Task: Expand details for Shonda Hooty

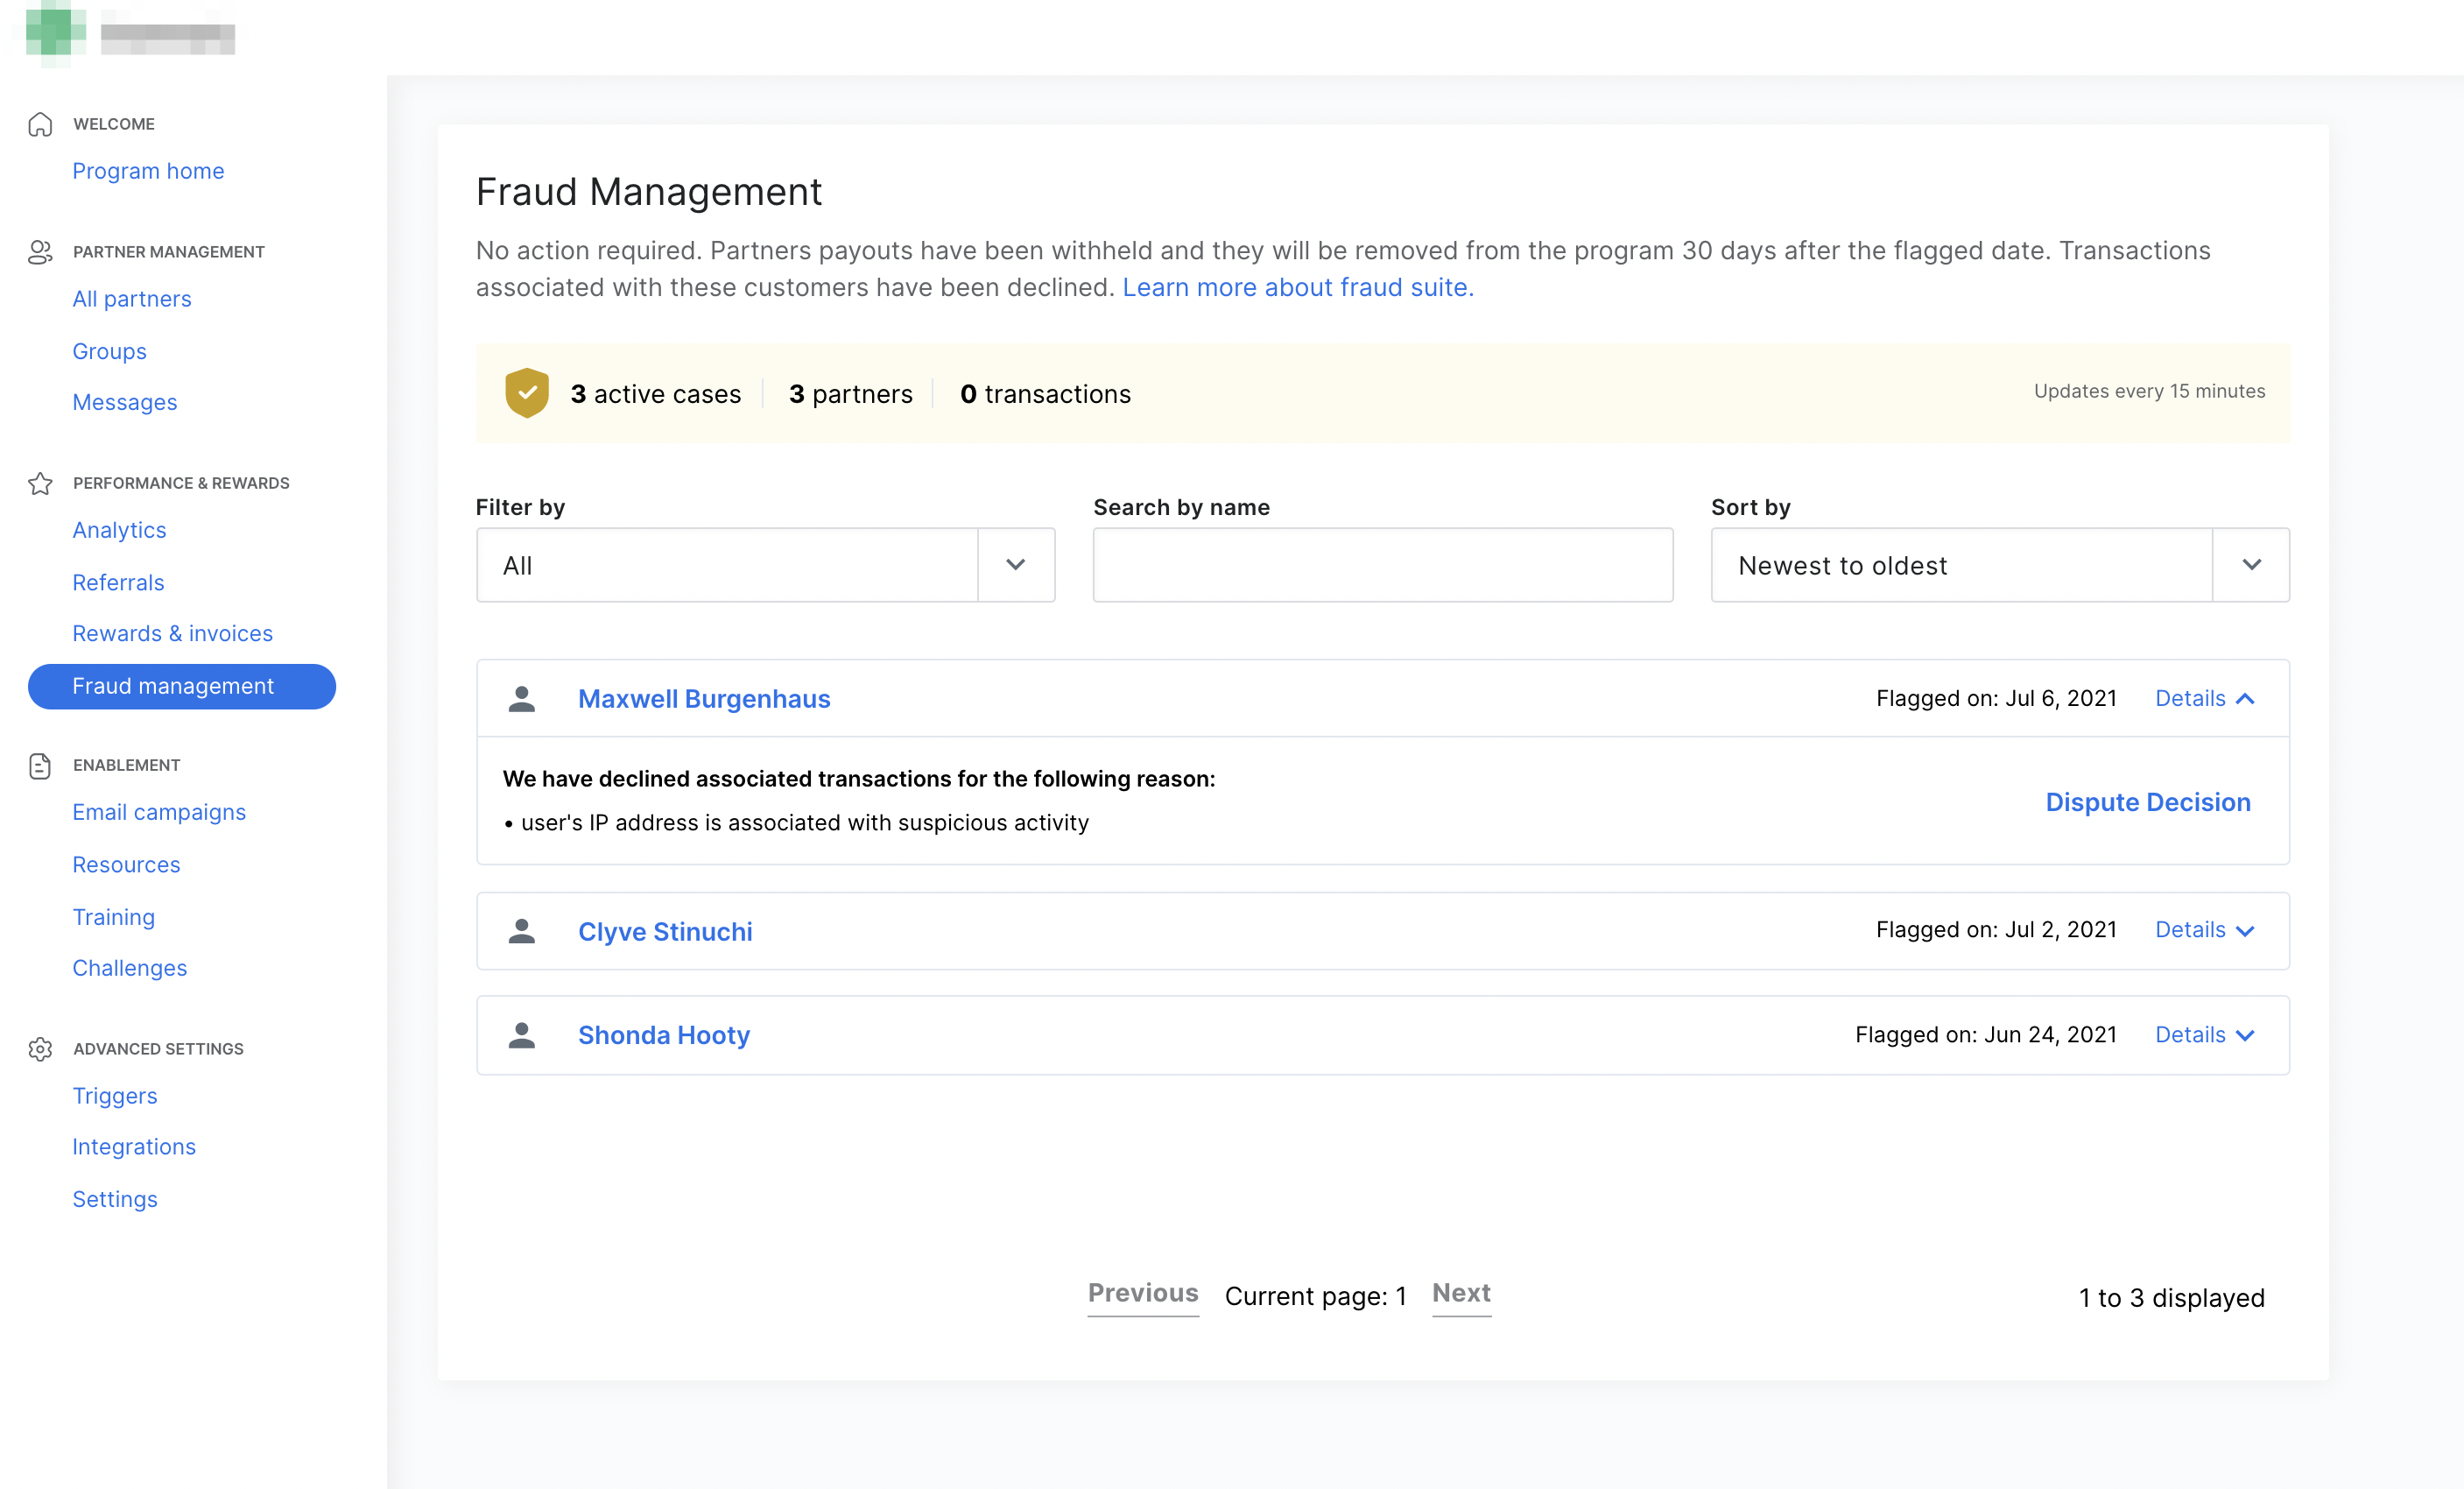Action: 2204,1035
